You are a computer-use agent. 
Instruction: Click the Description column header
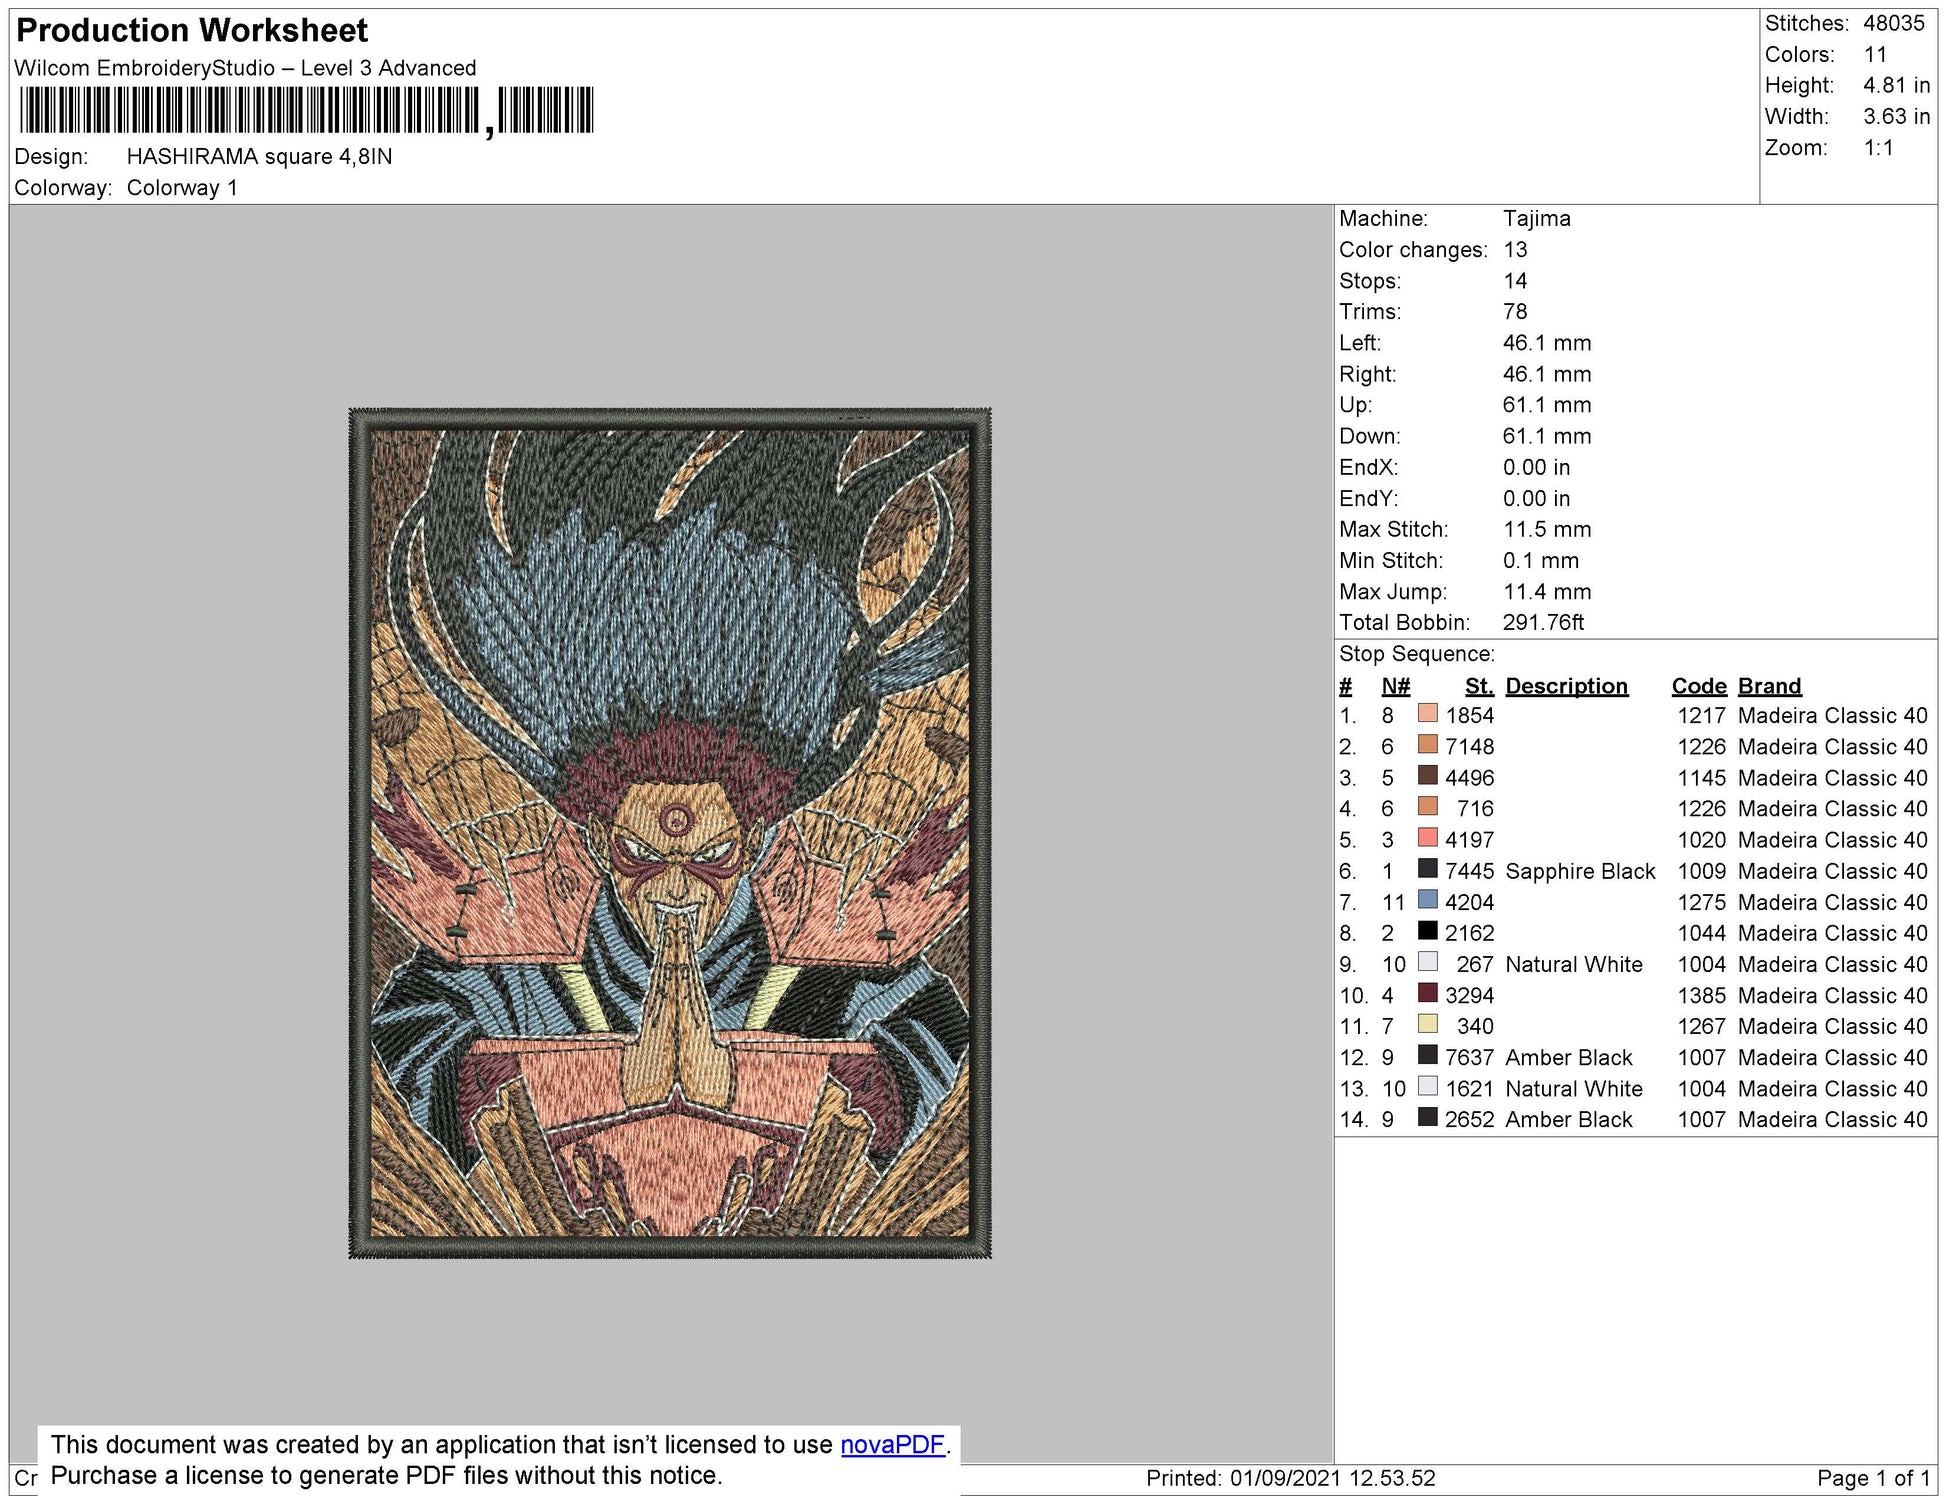click(x=1566, y=686)
